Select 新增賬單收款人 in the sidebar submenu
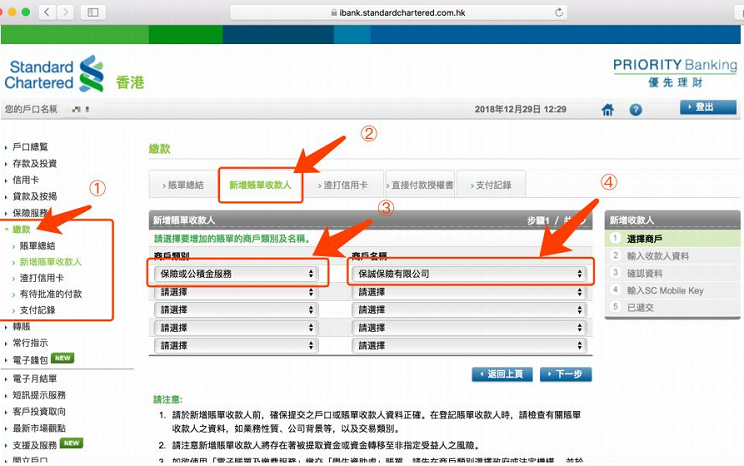This screenshot has width=744, height=466. (x=50, y=262)
